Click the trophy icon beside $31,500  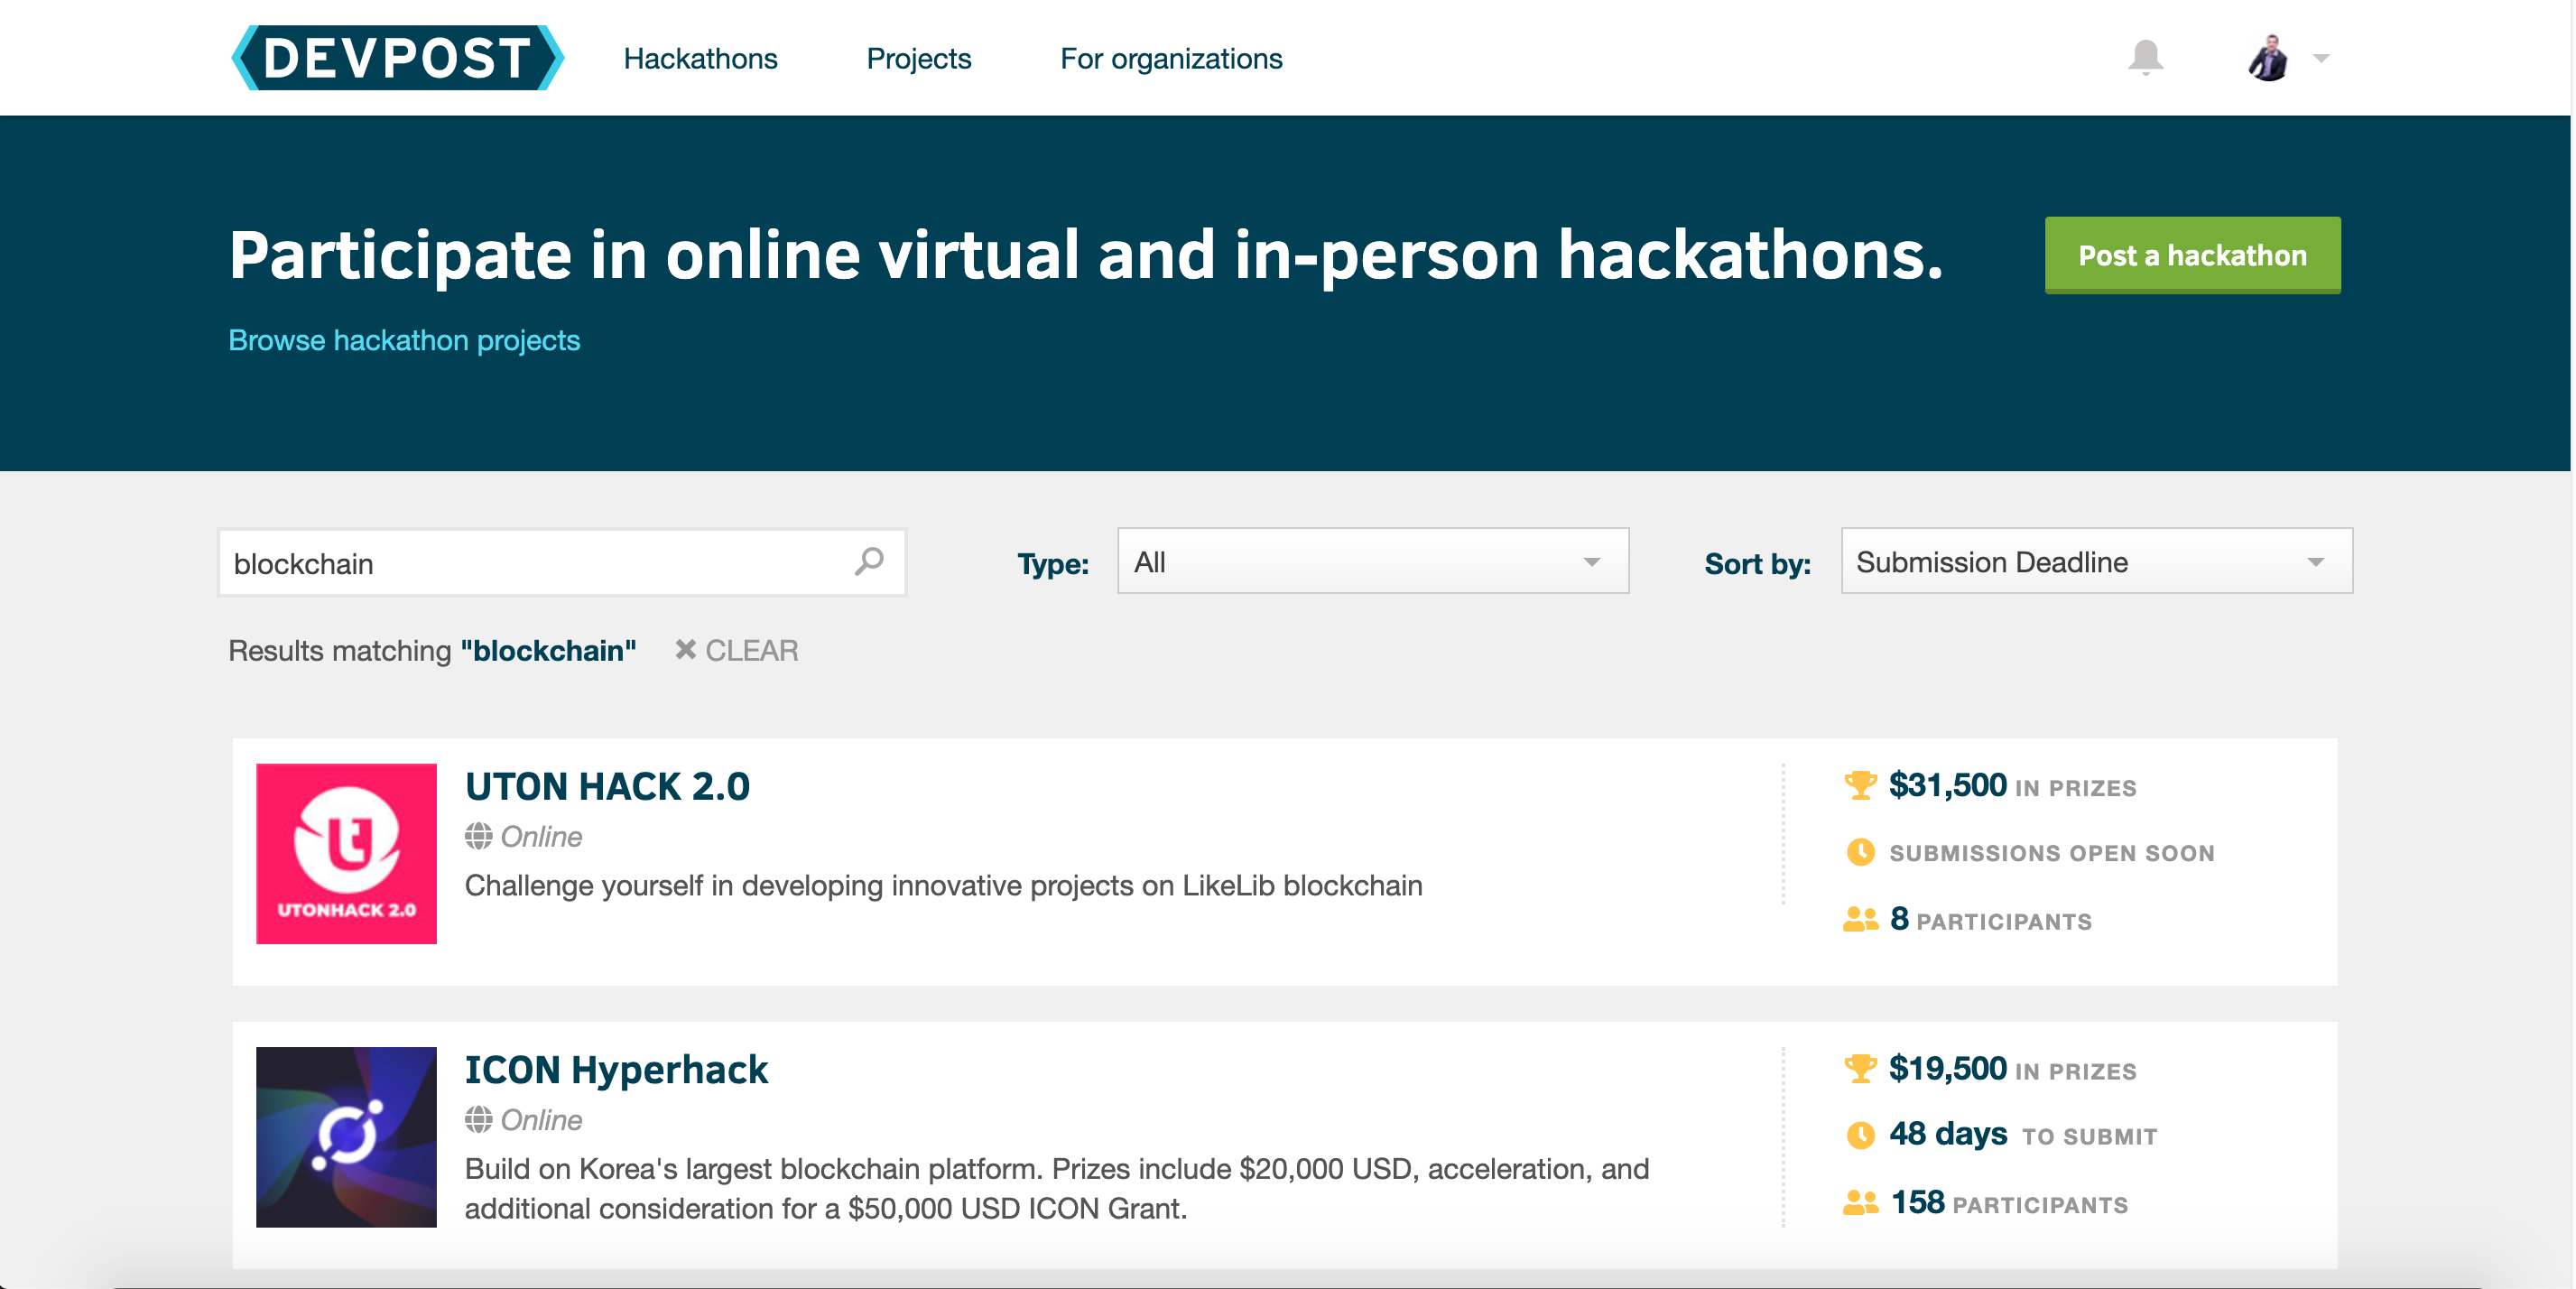1860,785
